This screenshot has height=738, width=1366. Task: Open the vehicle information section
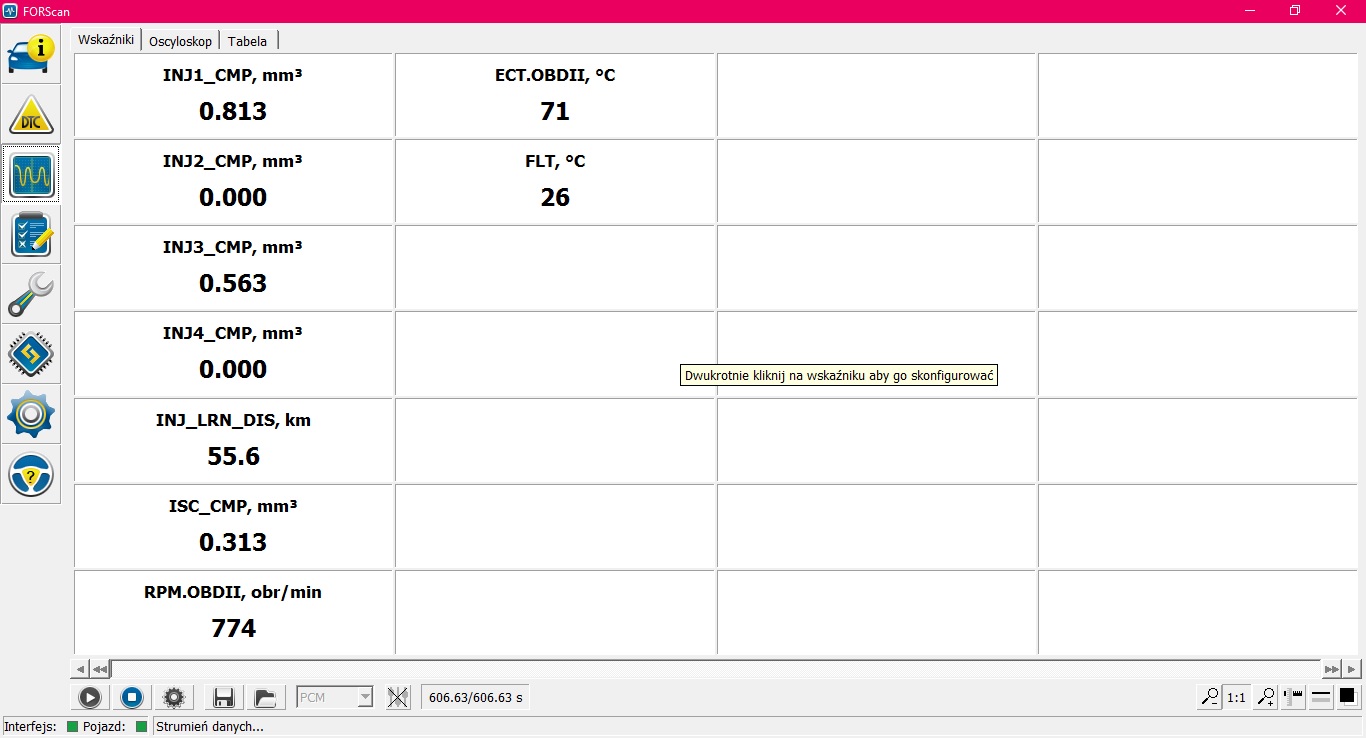click(x=31, y=54)
